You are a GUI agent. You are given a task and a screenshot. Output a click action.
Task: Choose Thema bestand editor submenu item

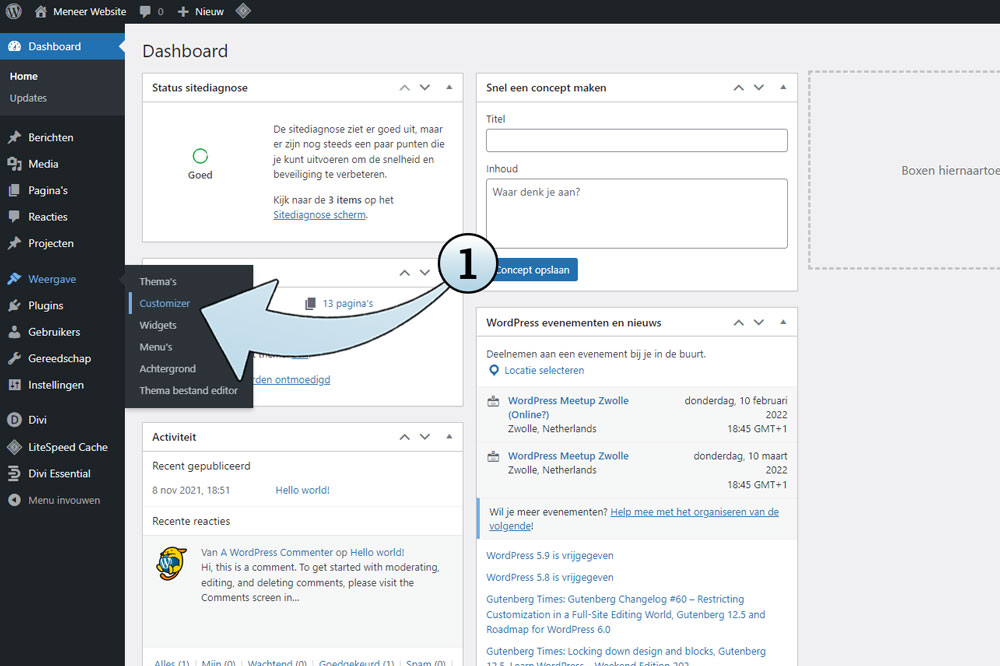pos(188,391)
